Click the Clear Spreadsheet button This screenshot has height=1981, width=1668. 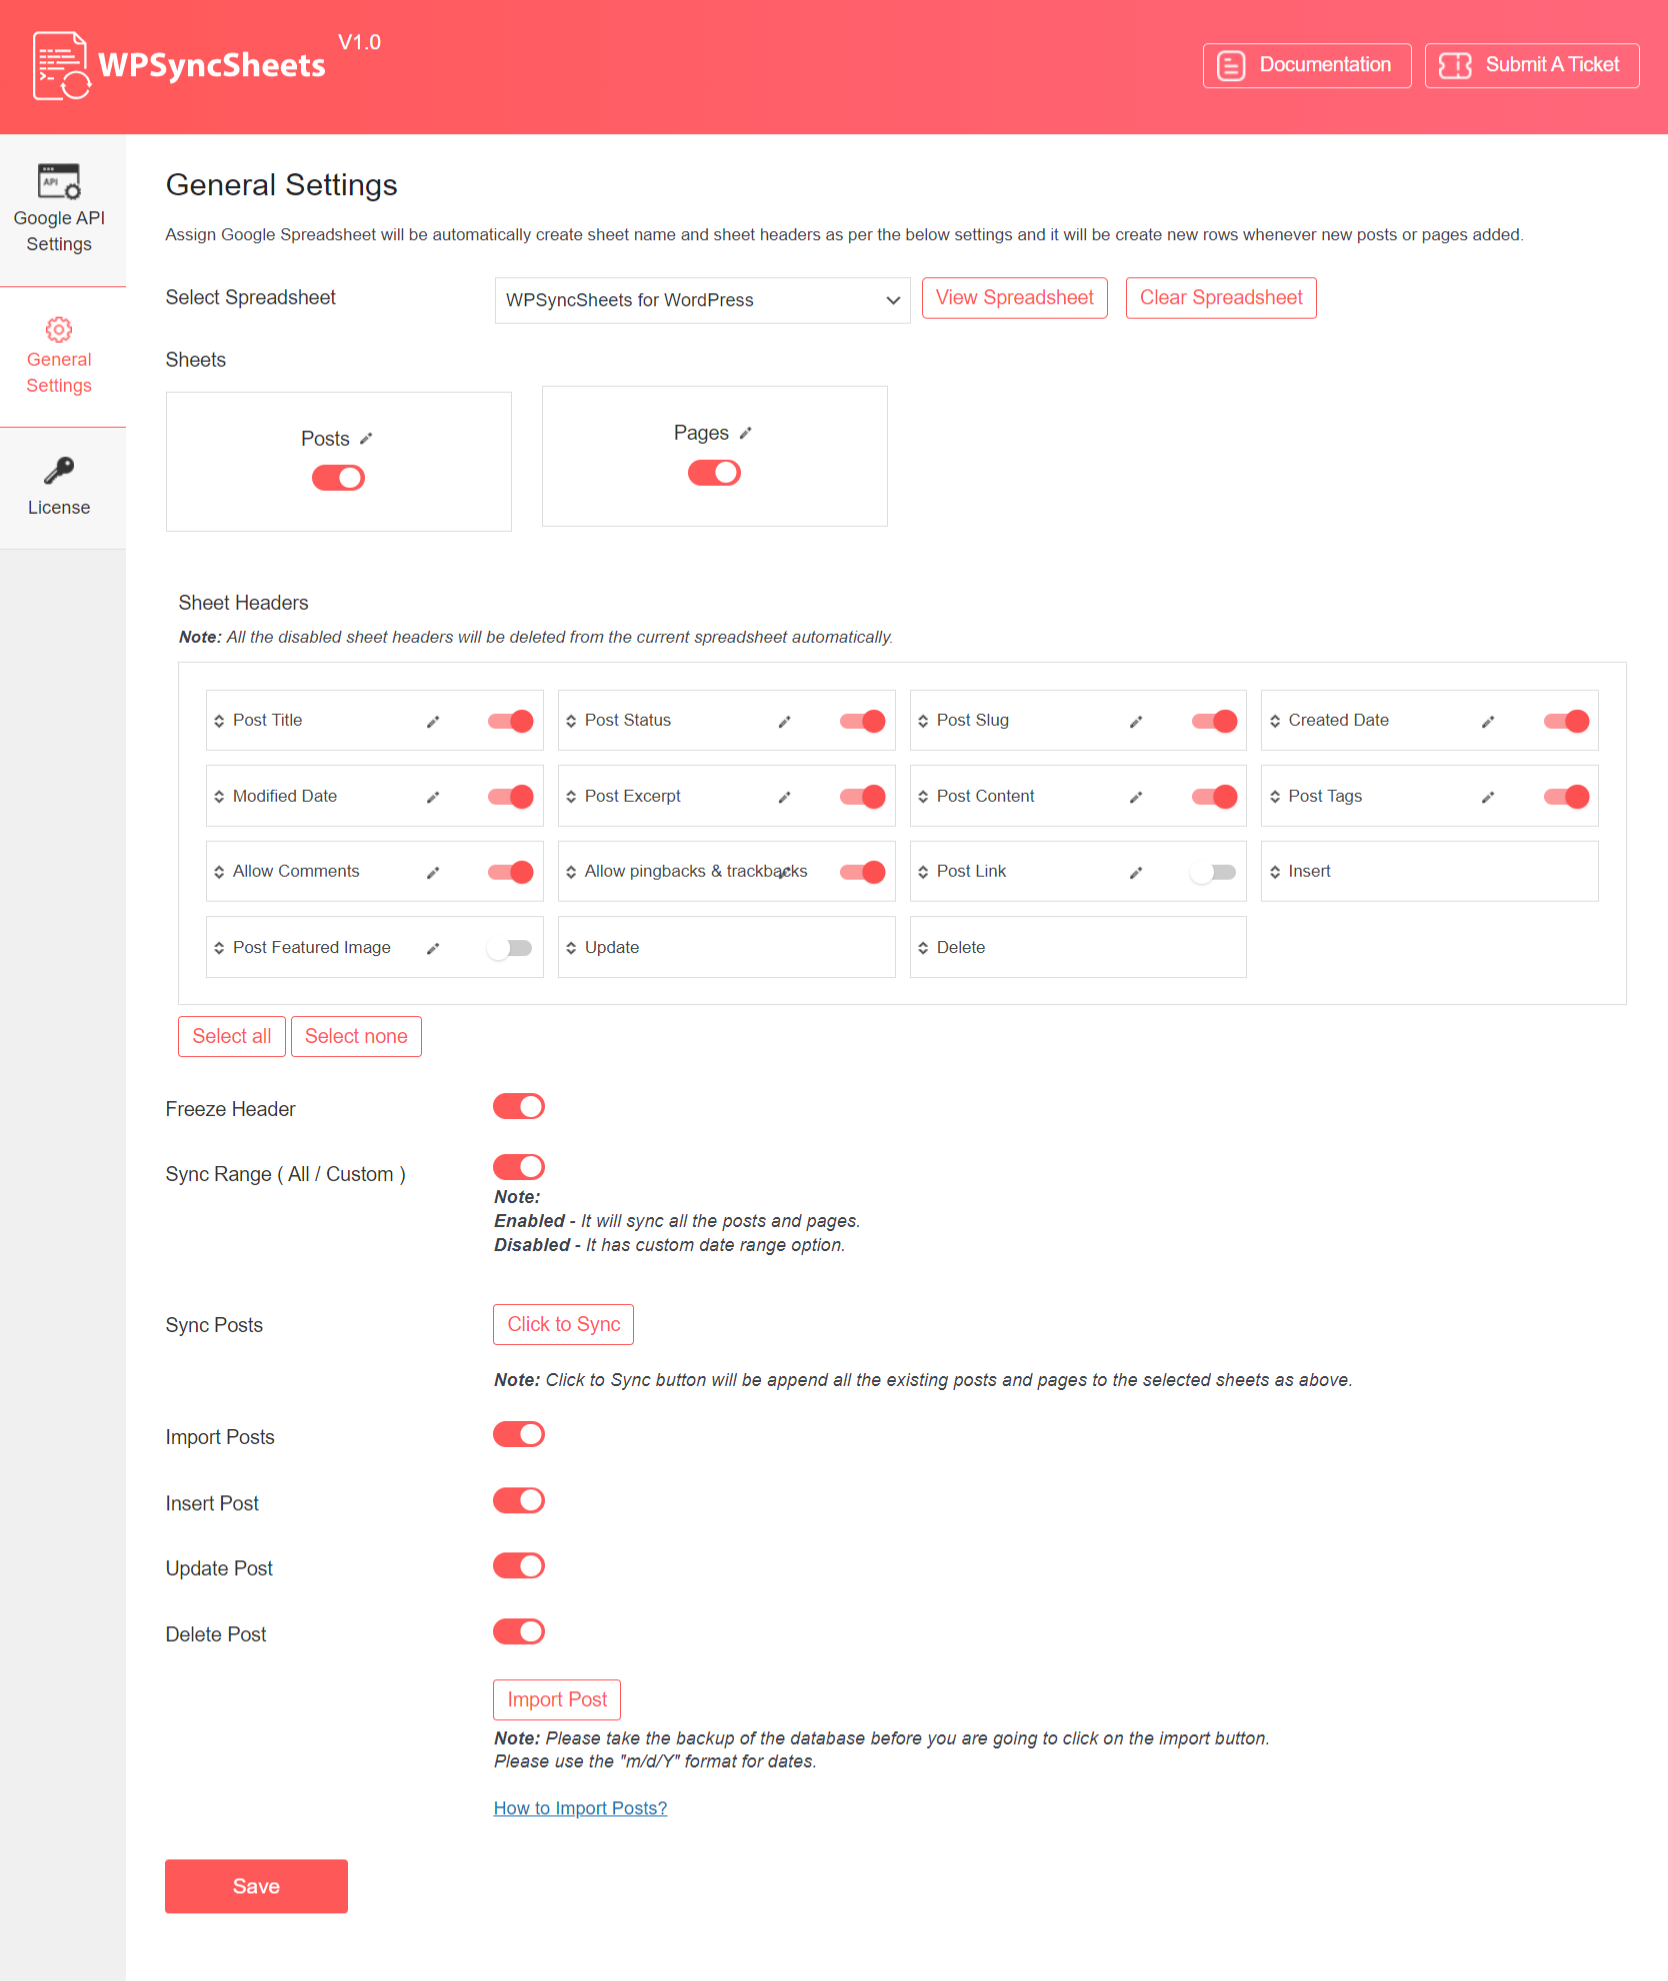1221,298
